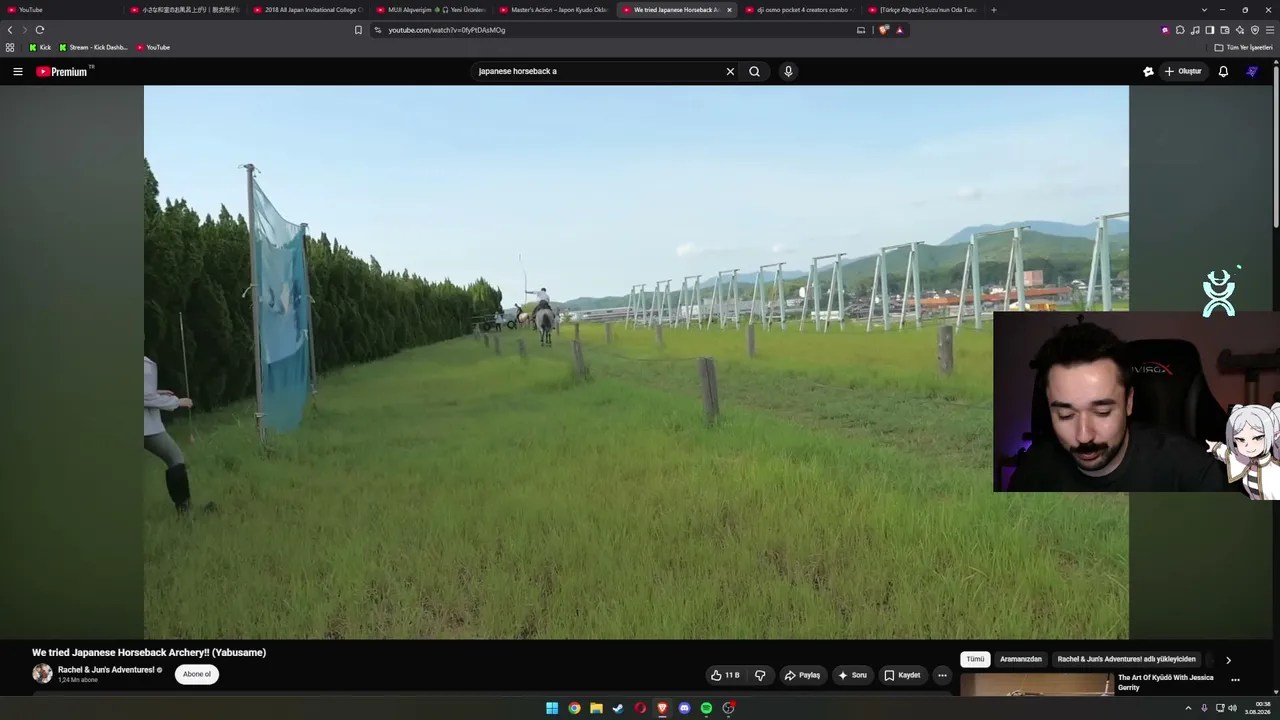The width and height of the screenshot is (1280, 720).
Task: Open Rachel & Jun's Adventures! channel name
Action: click(x=106, y=670)
